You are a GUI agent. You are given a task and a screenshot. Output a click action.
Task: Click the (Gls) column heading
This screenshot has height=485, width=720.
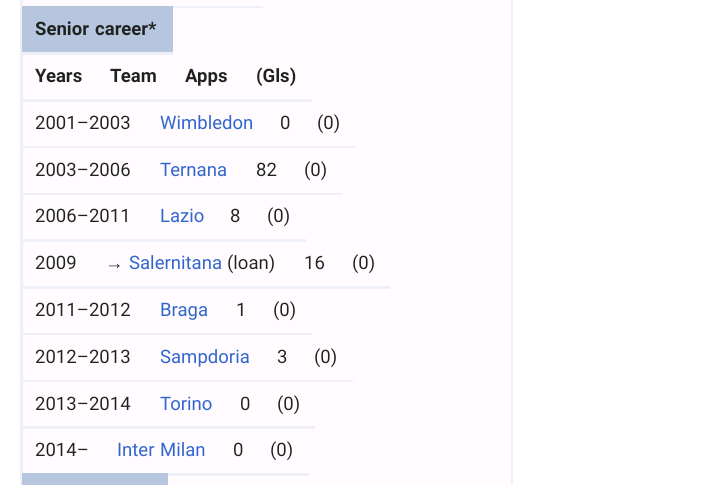(276, 76)
